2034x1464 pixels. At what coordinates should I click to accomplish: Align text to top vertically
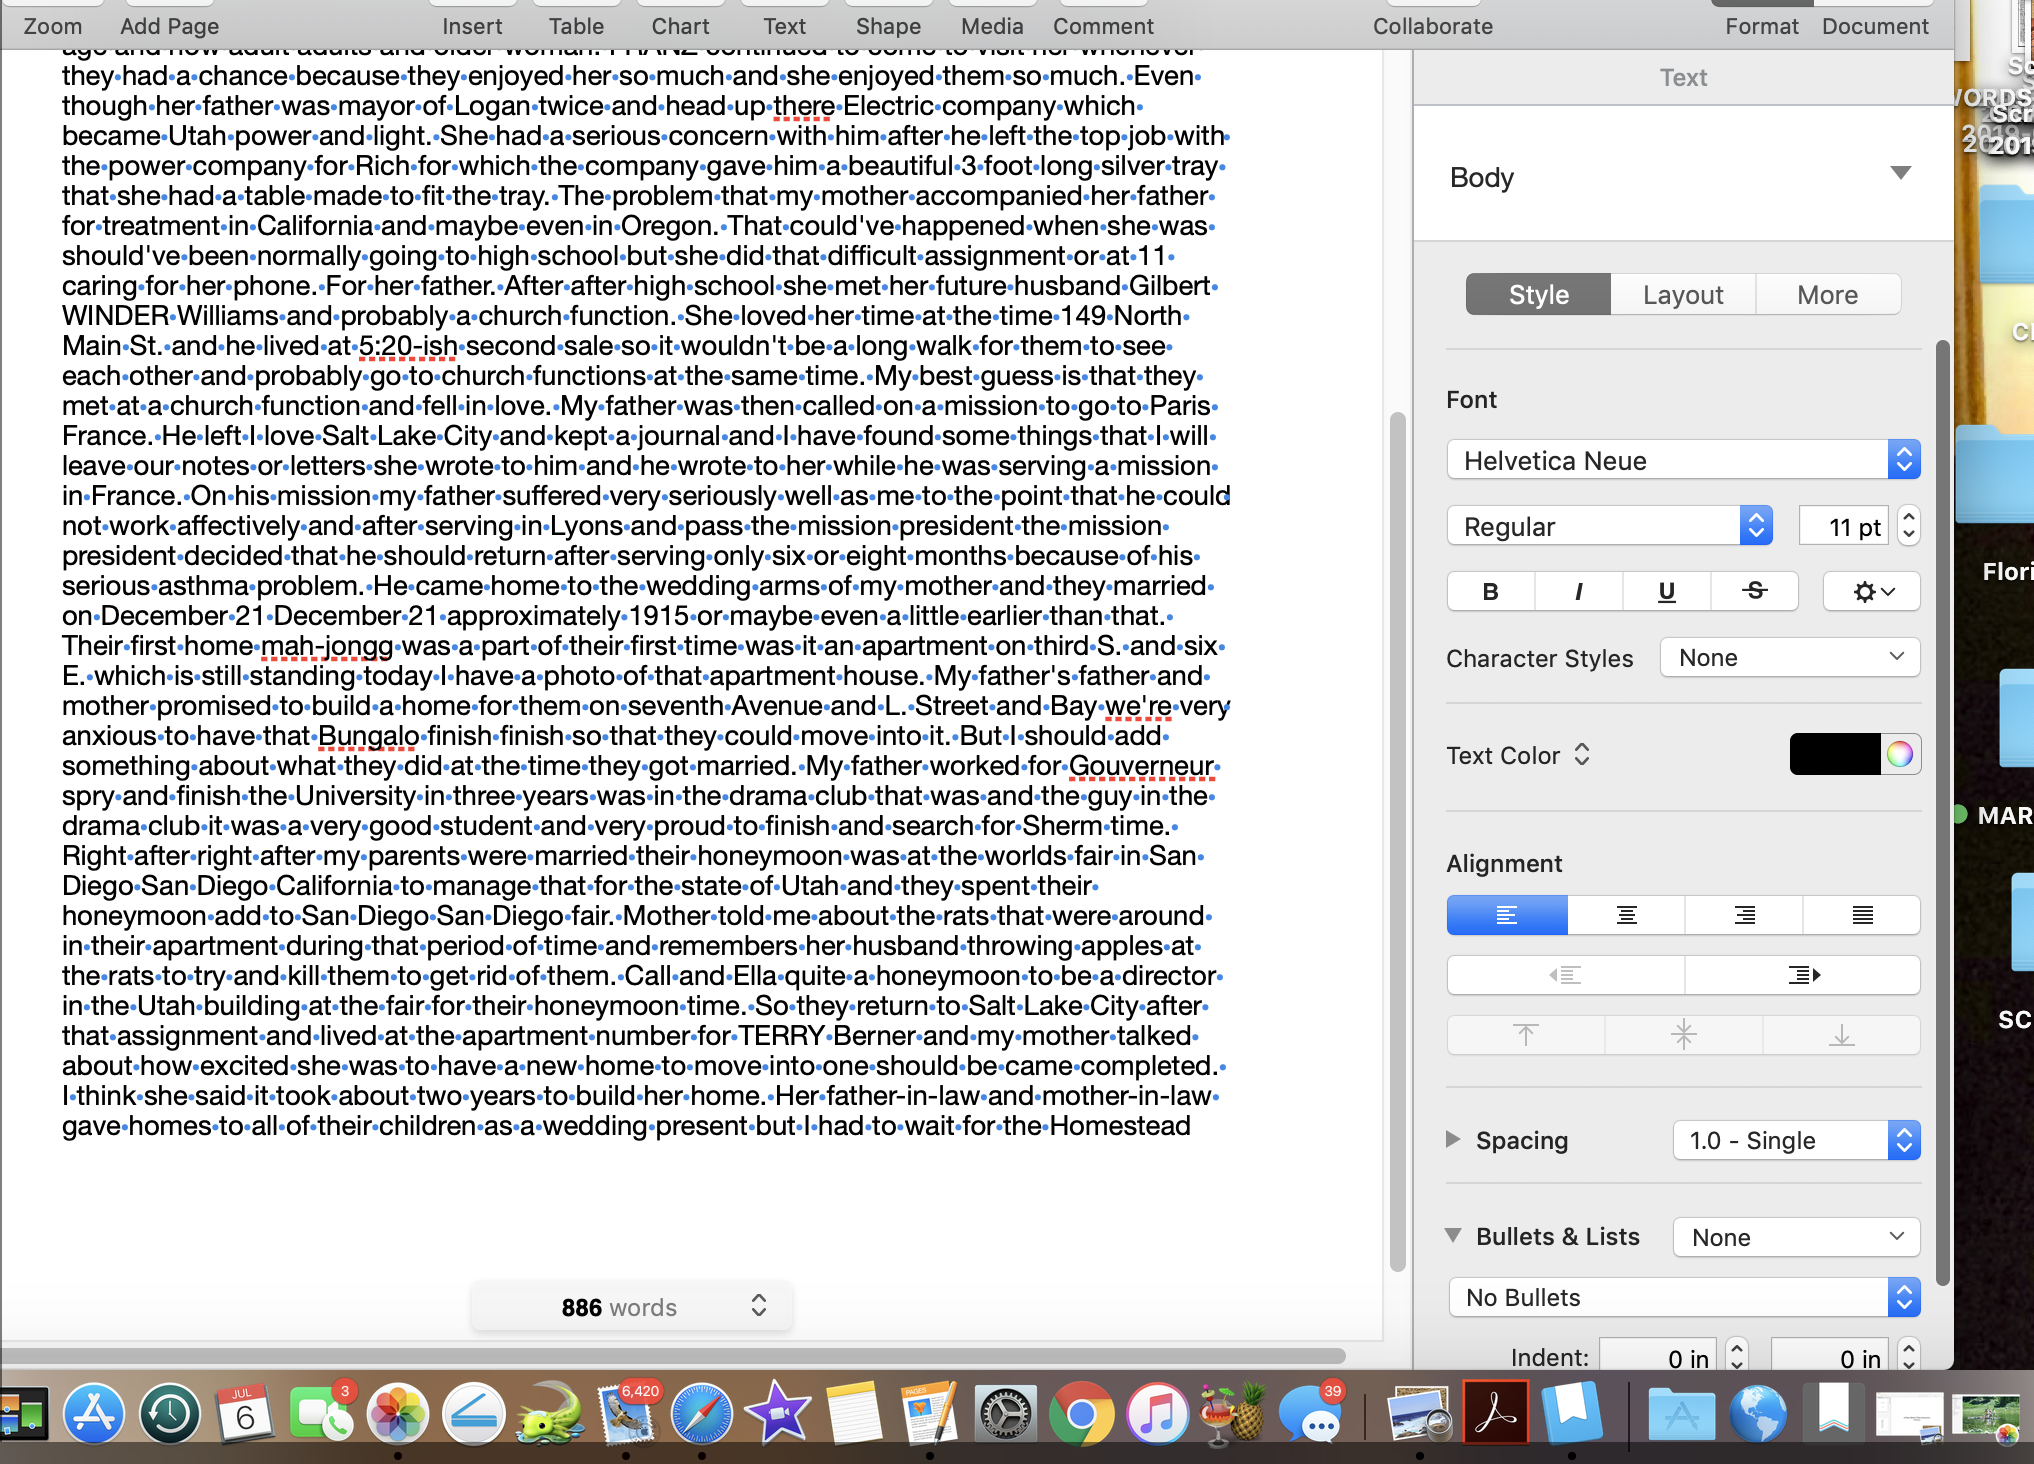pyautogui.click(x=1525, y=1035)
